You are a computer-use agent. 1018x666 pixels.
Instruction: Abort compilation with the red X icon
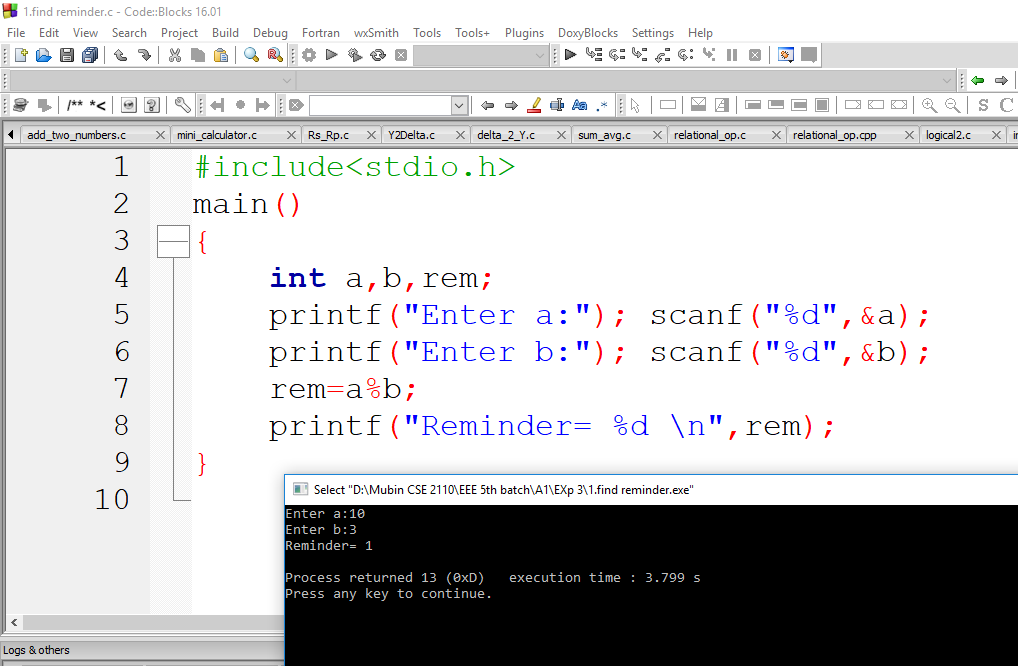tap(402, 55)
